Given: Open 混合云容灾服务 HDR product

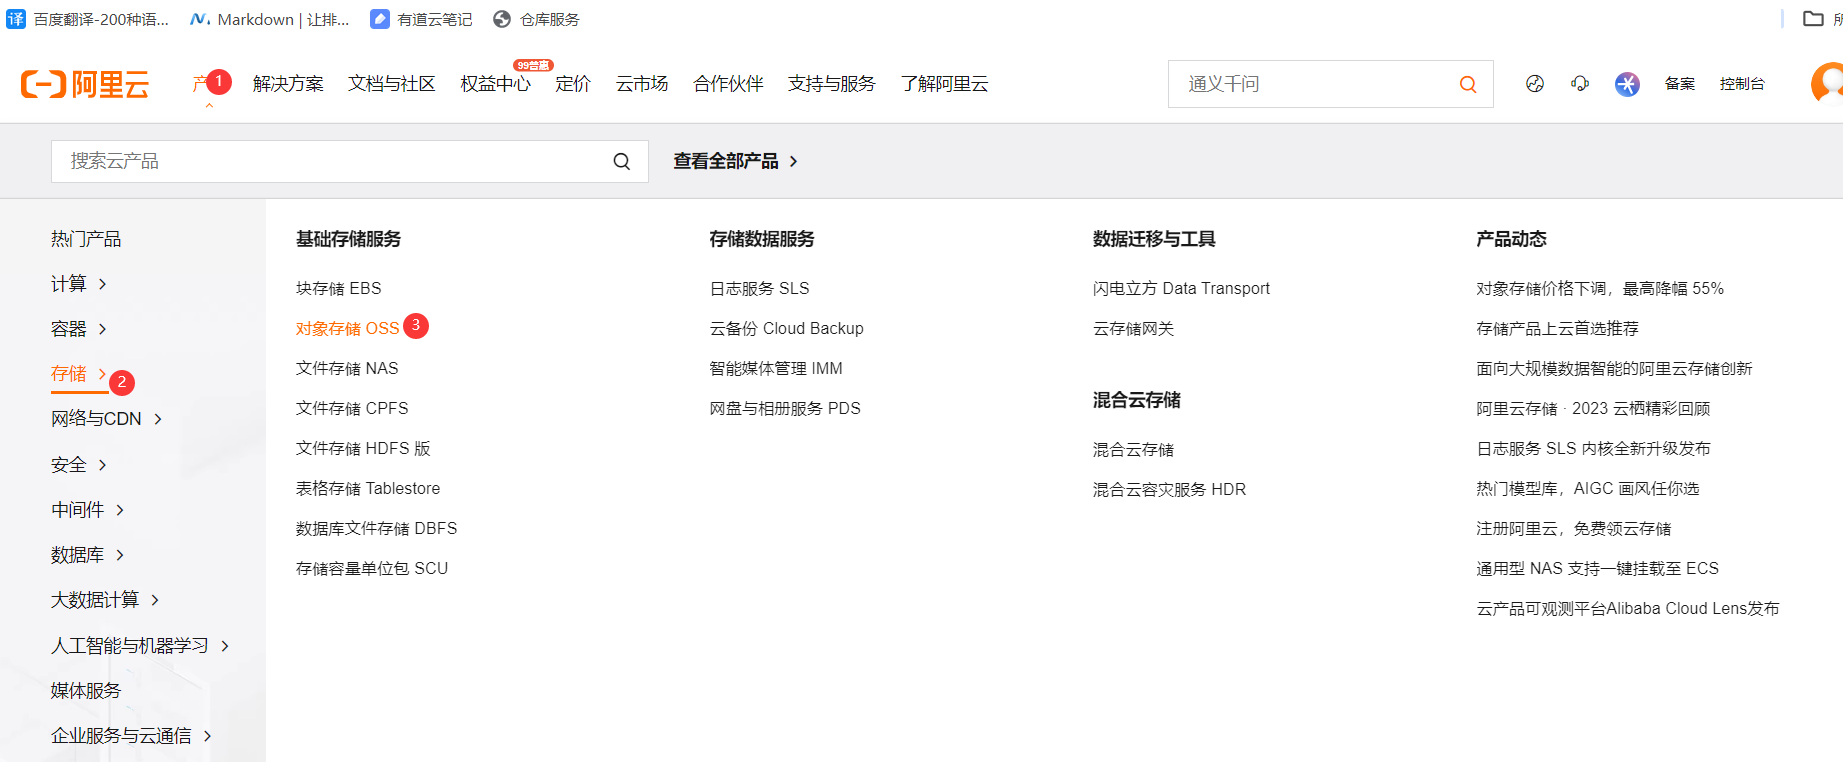Looking at the screenshot, I should pyautogui.click(x=1169, y=489).
